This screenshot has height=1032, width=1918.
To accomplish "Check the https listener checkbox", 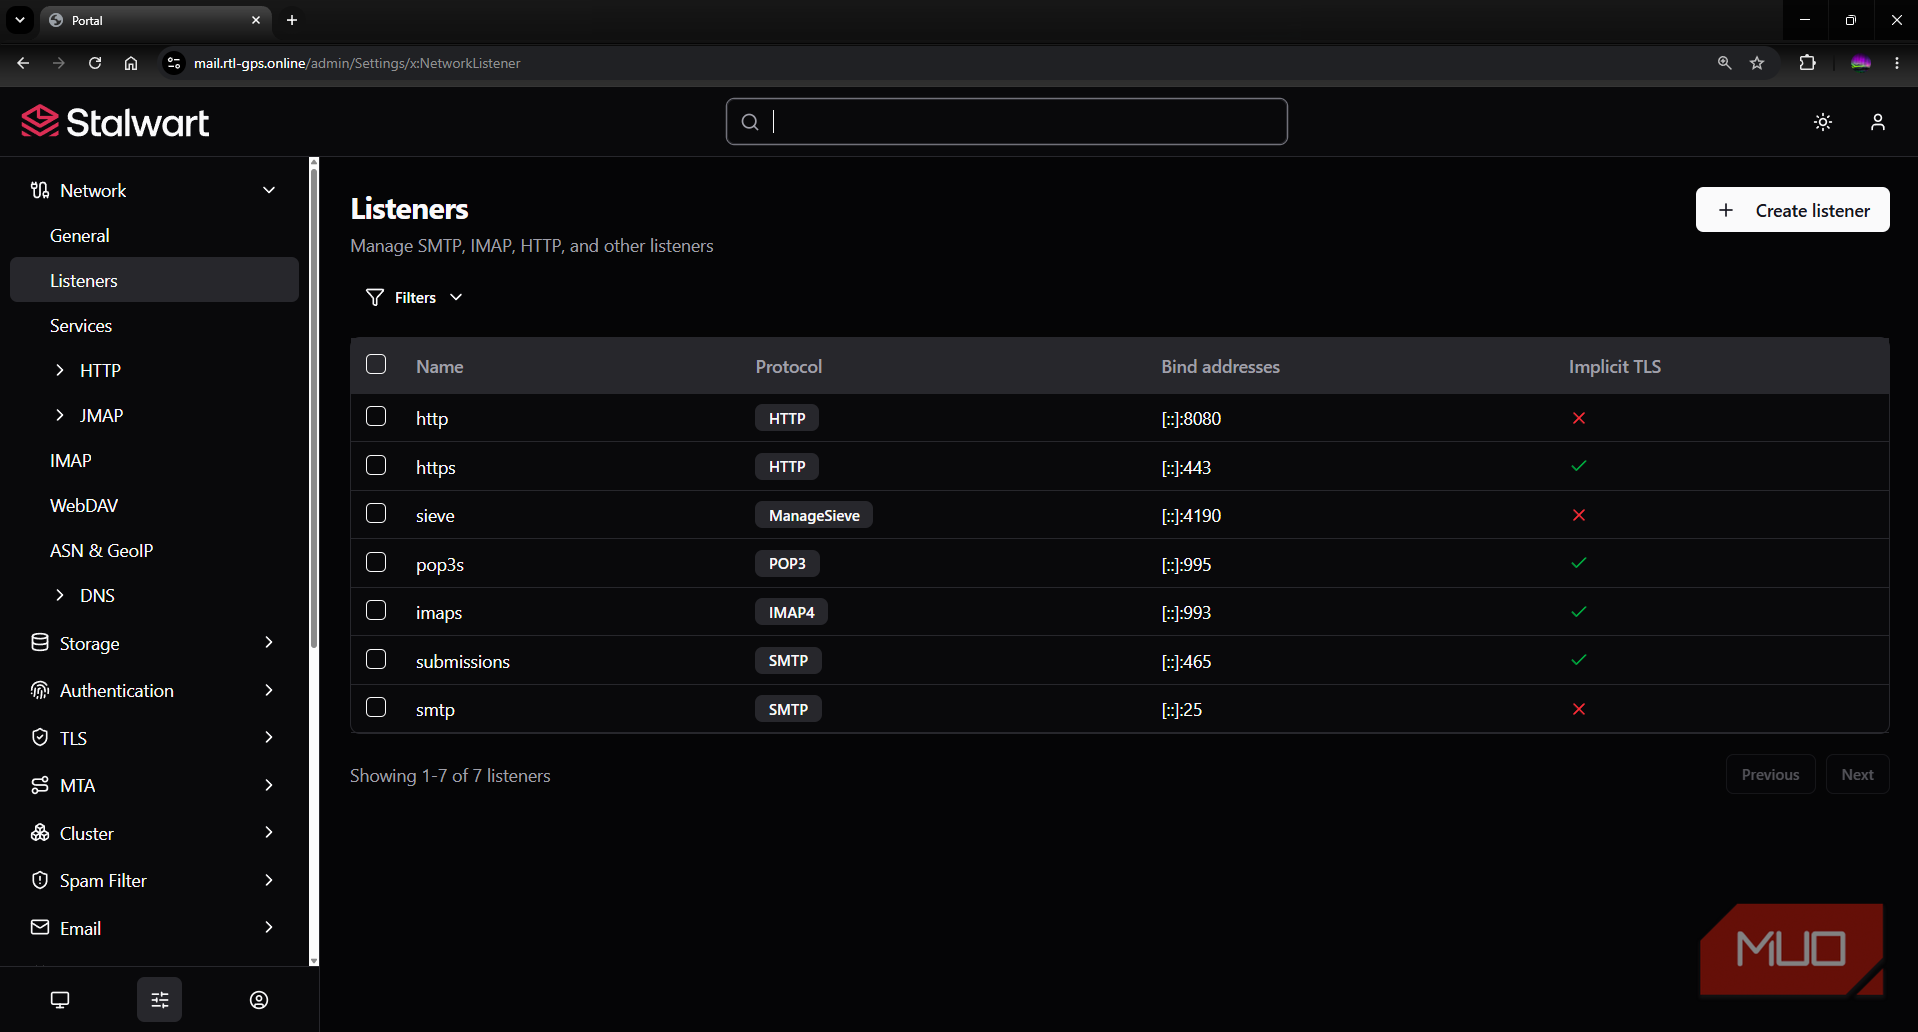I will click(x=376, y=465).
